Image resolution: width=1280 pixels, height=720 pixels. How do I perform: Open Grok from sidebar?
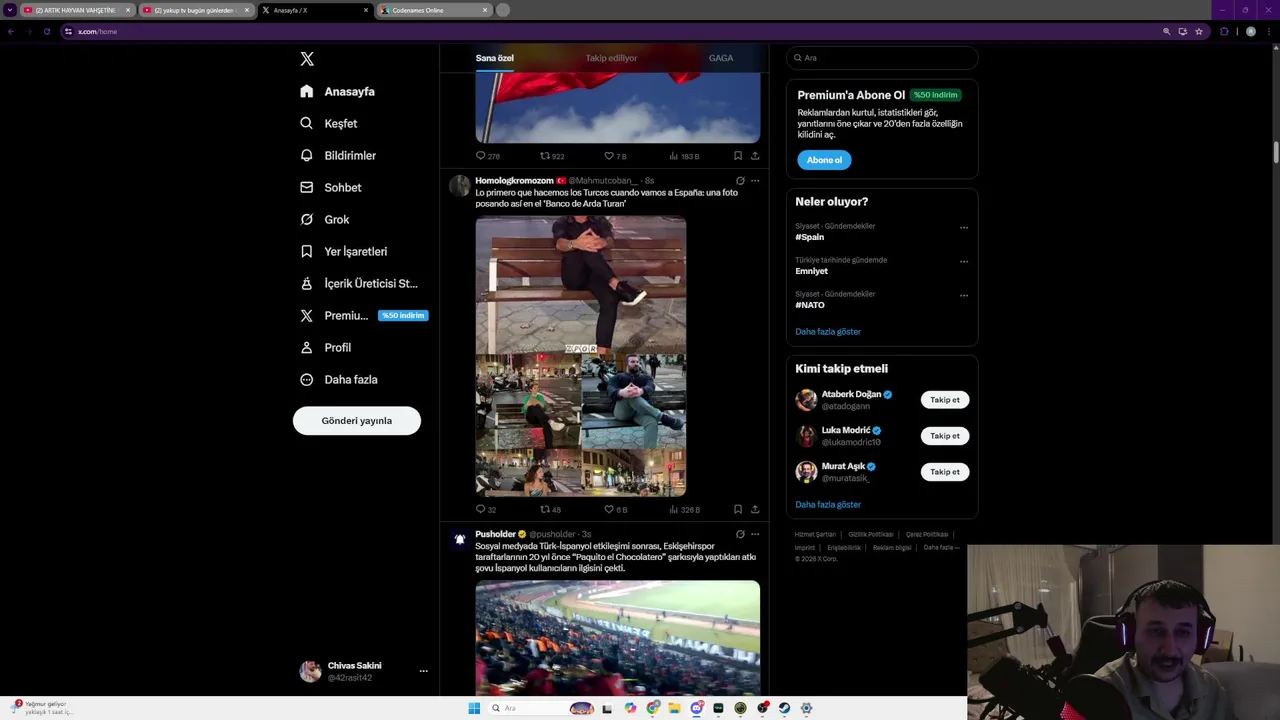tap(325, 219)
